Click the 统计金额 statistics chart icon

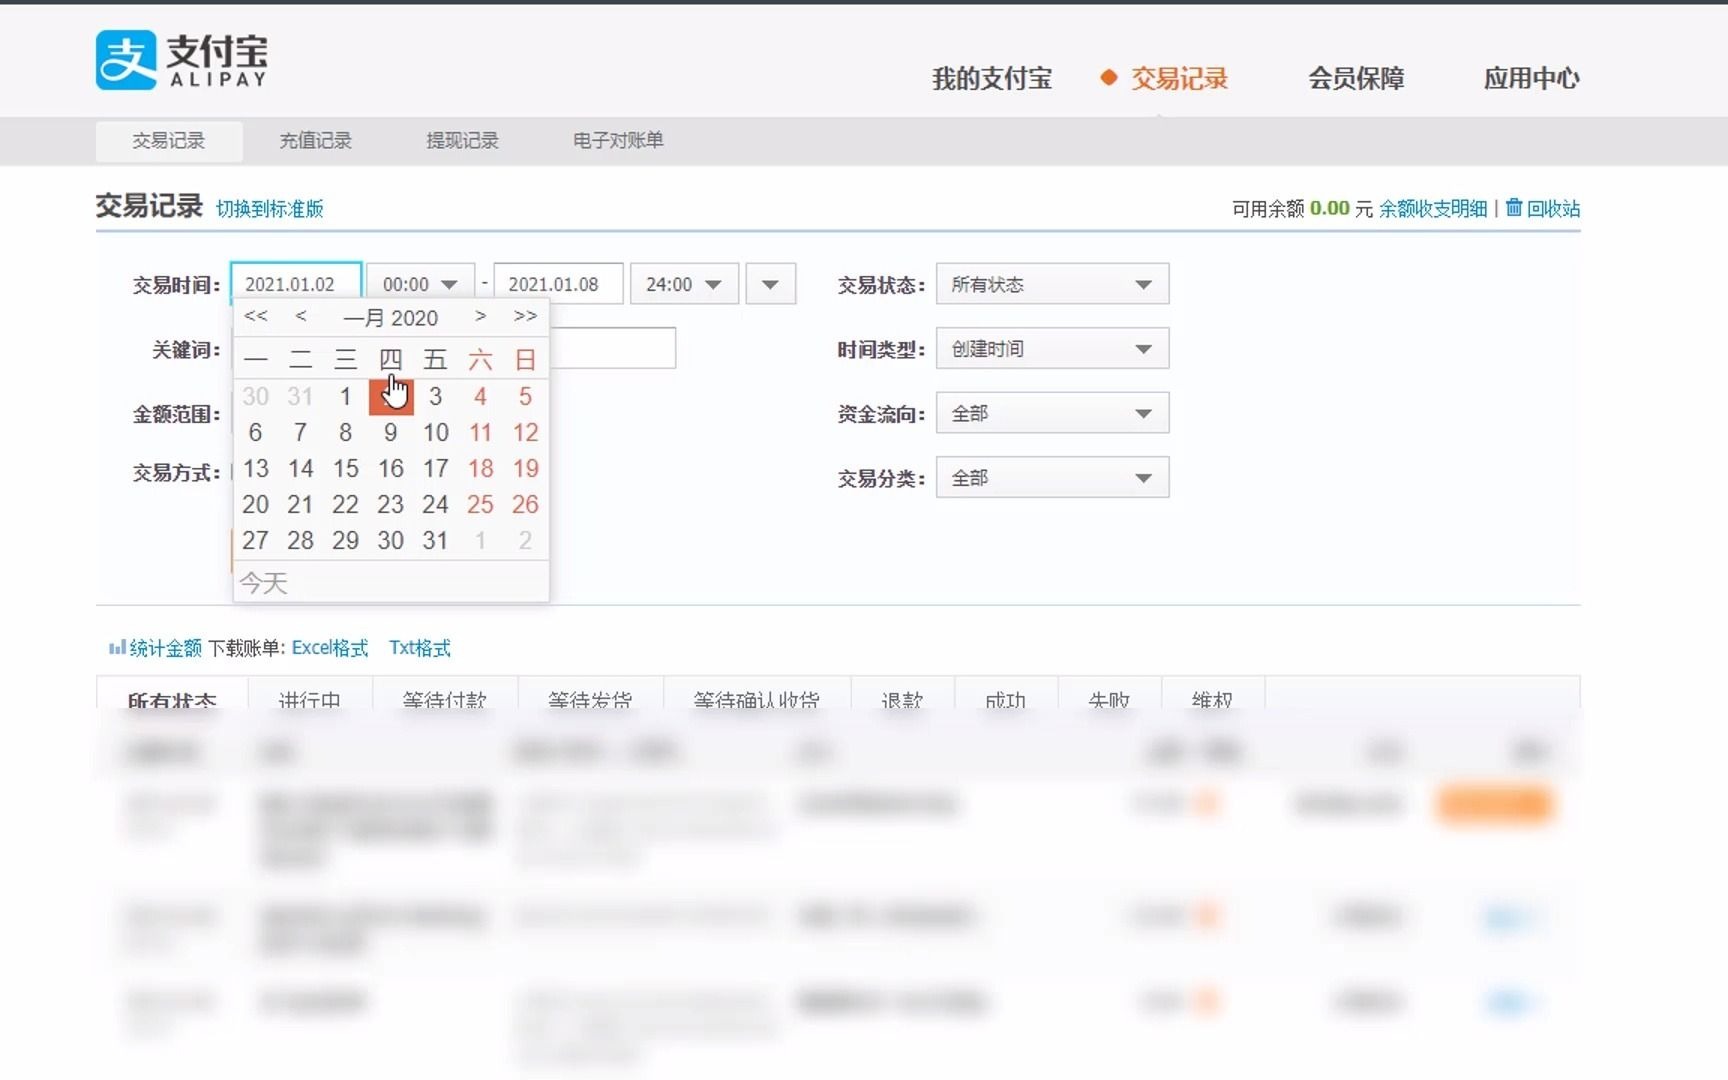pos(116,648)
